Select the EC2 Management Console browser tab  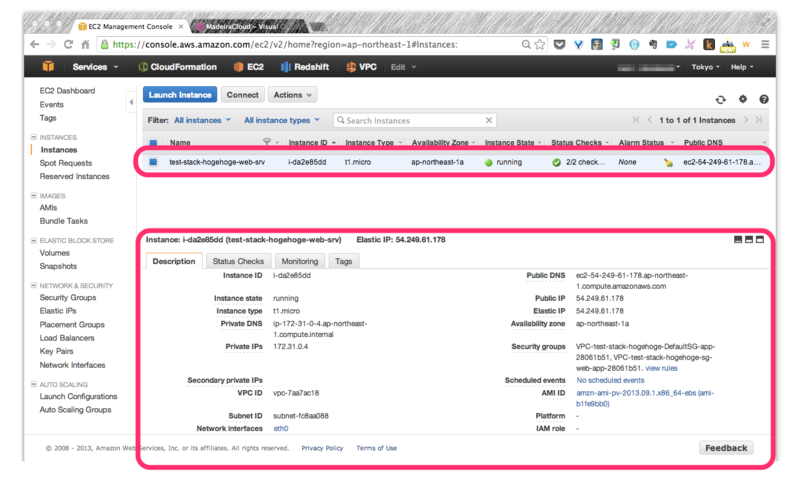[x=130, y=27]
